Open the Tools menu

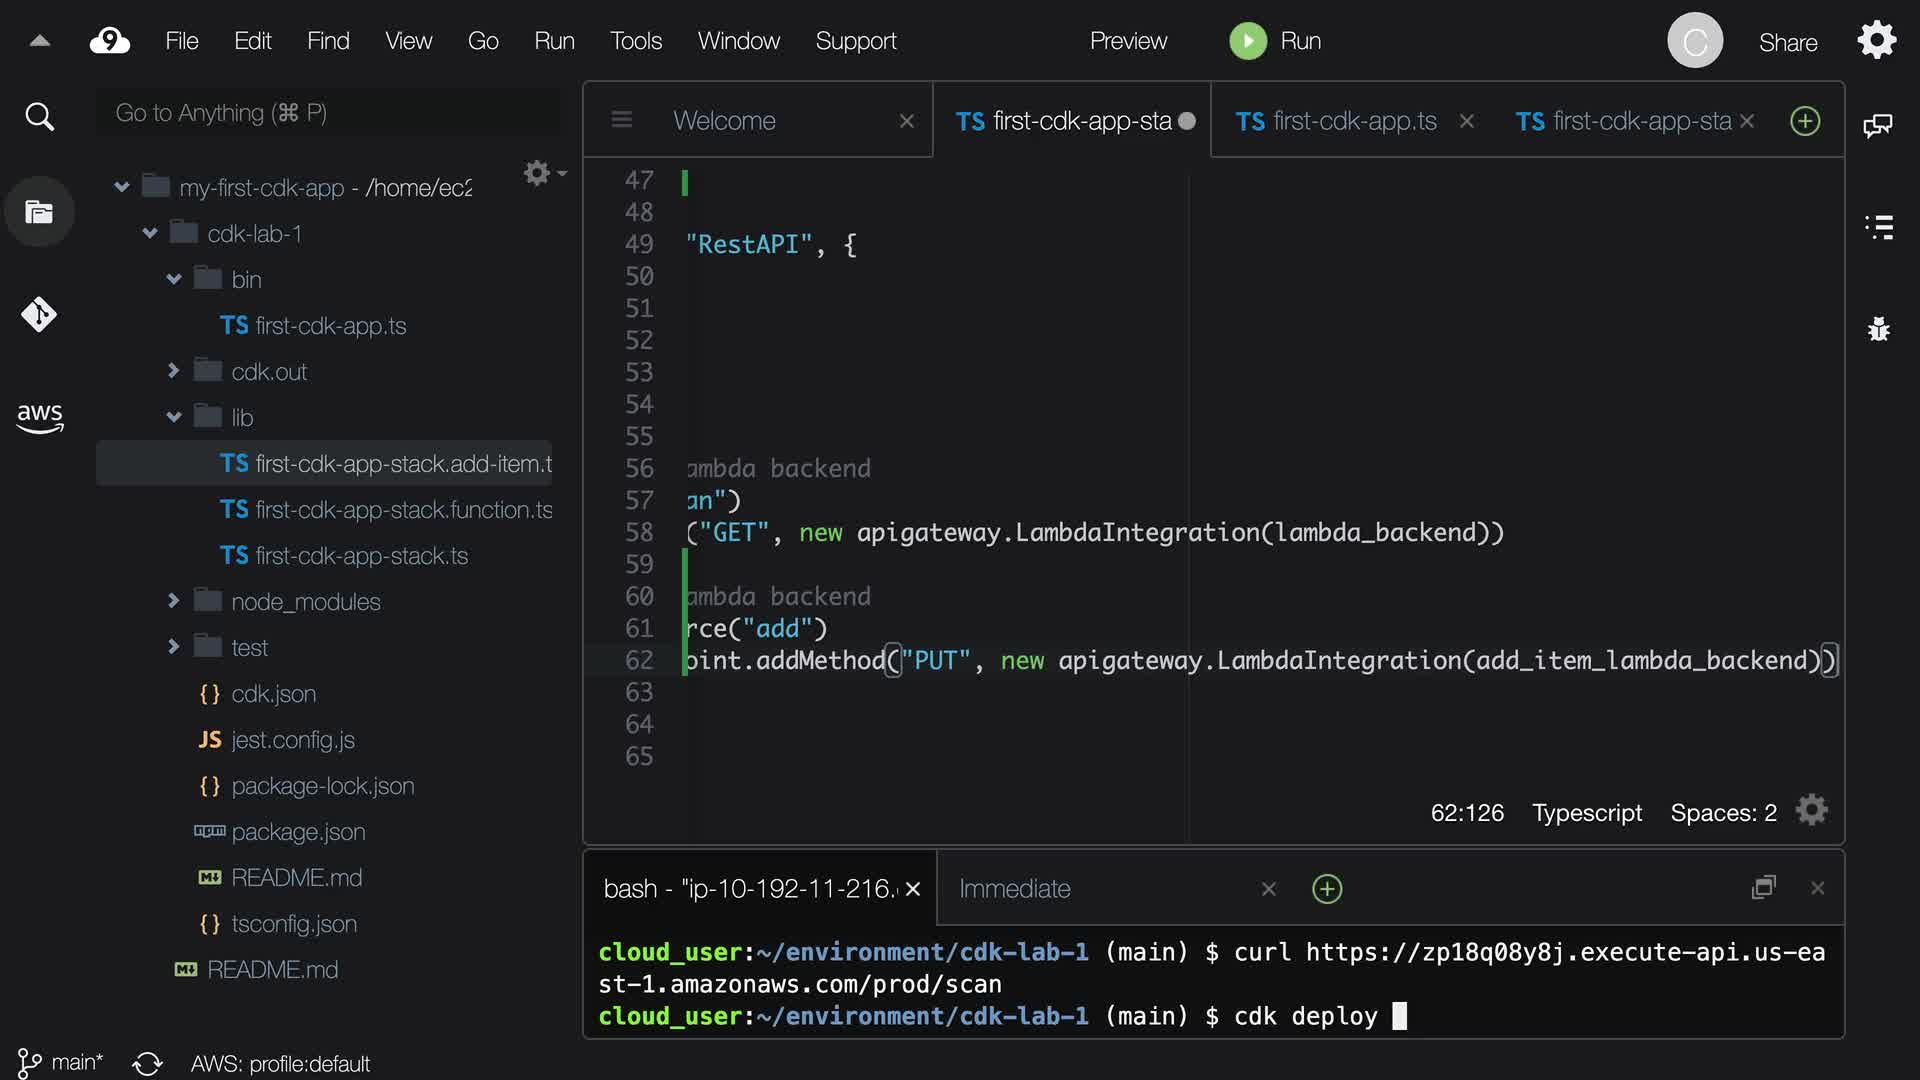(x=636, y=41)
